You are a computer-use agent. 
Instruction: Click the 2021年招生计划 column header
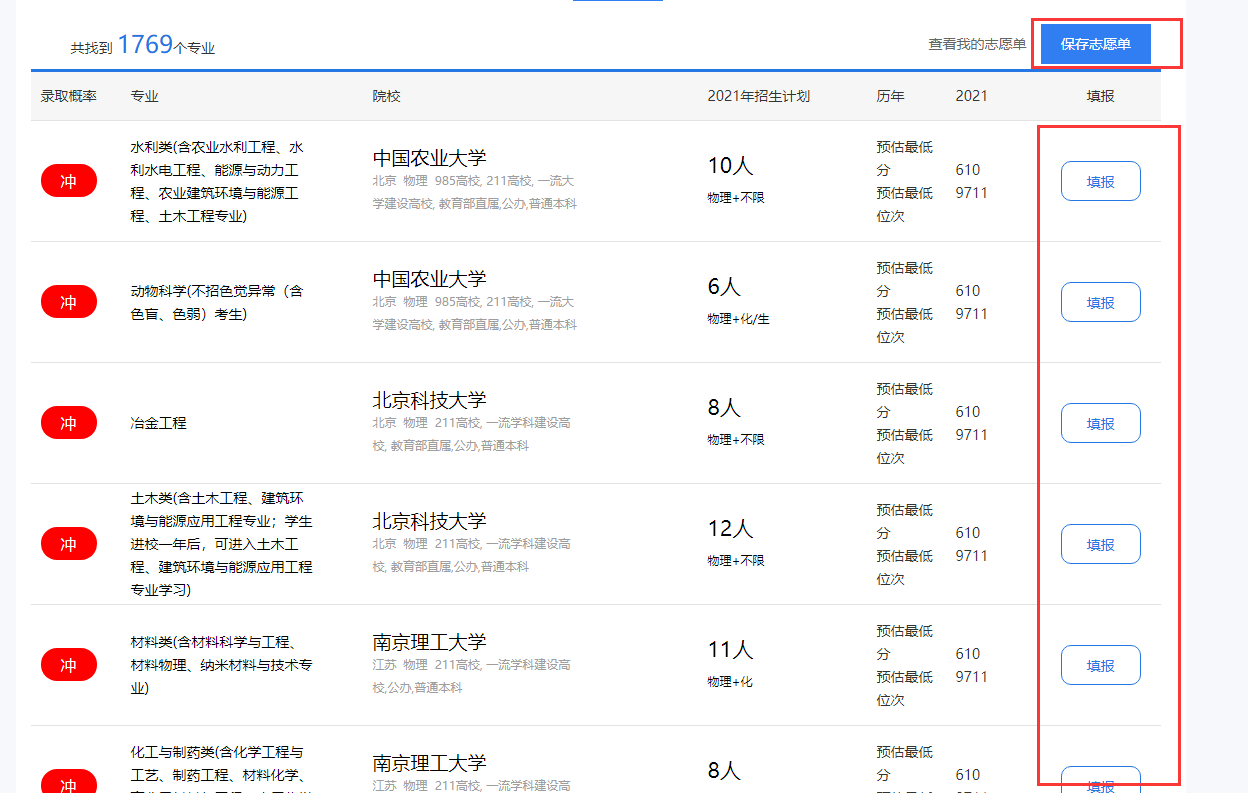[x=759, y=96]
